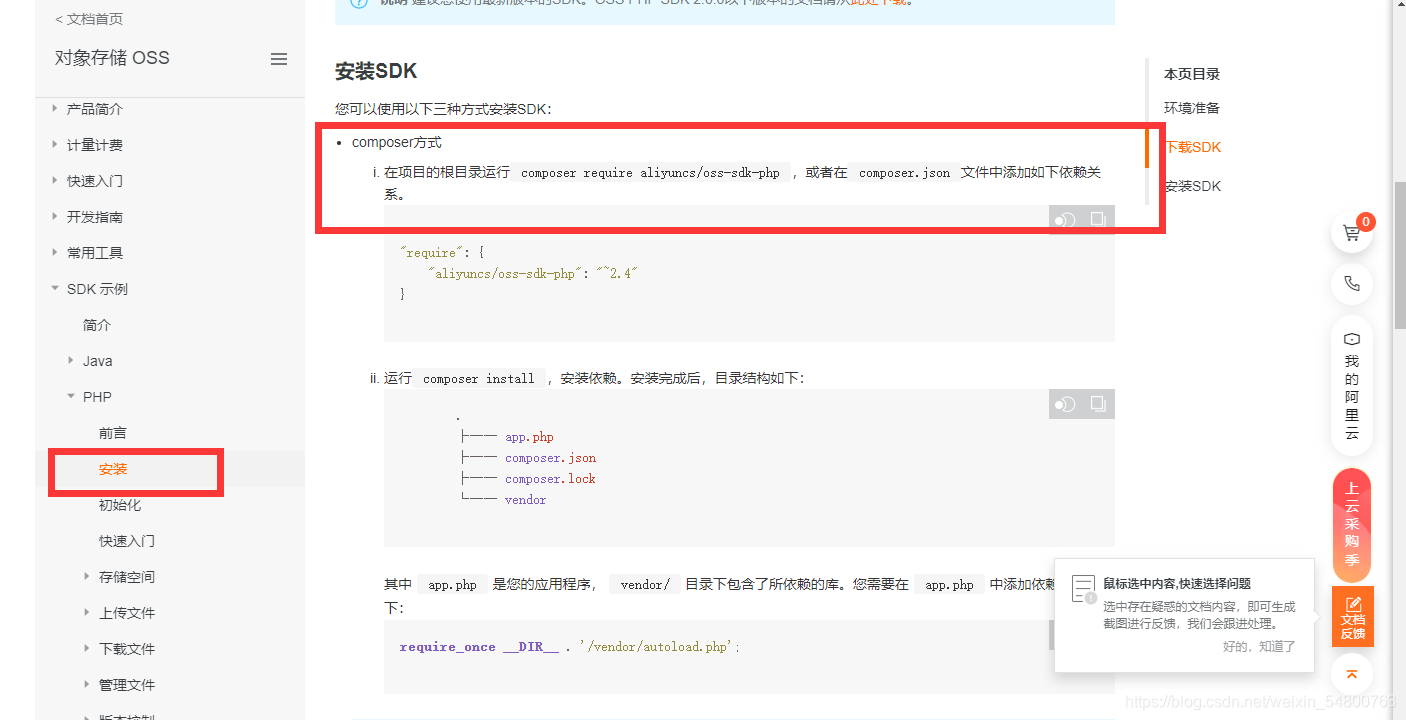
Task: Expand 管理文件 under PHP
Action: (x=87, y=684)
